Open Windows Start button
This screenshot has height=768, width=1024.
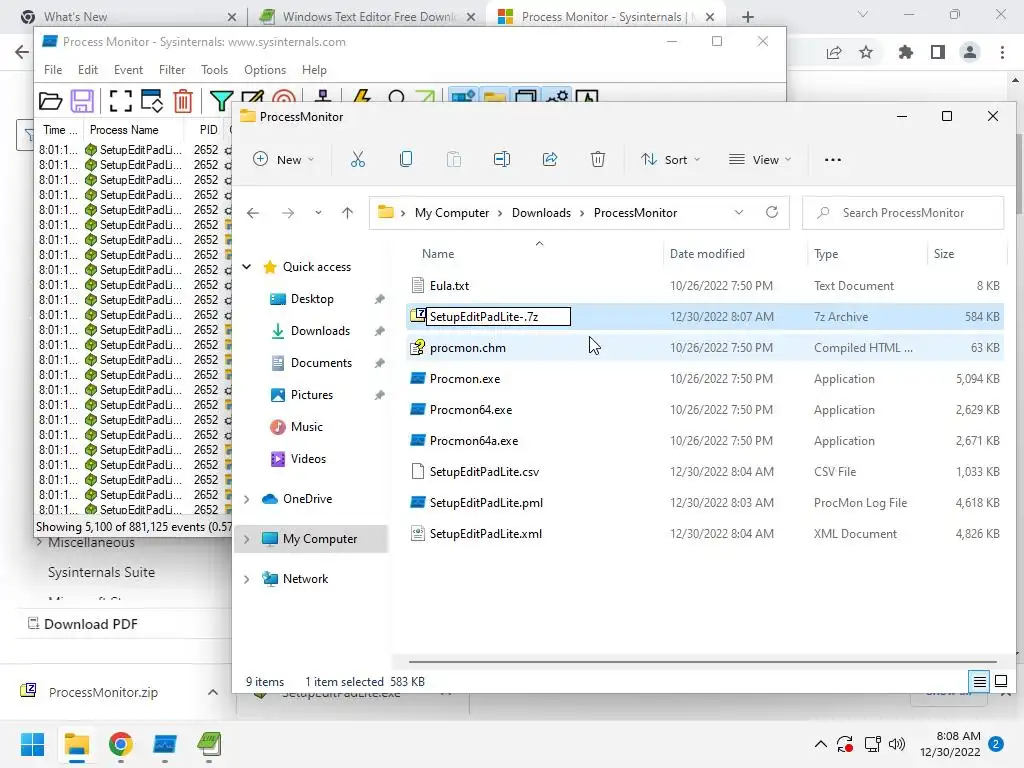pos(32,744)
